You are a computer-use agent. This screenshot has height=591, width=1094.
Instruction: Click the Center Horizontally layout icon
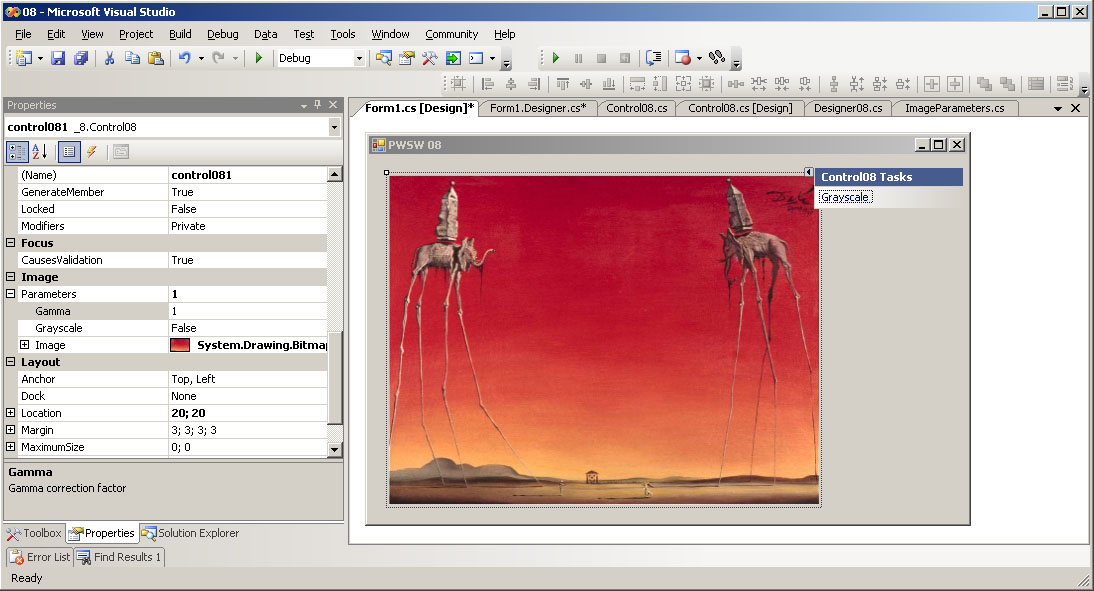(931, 84)
